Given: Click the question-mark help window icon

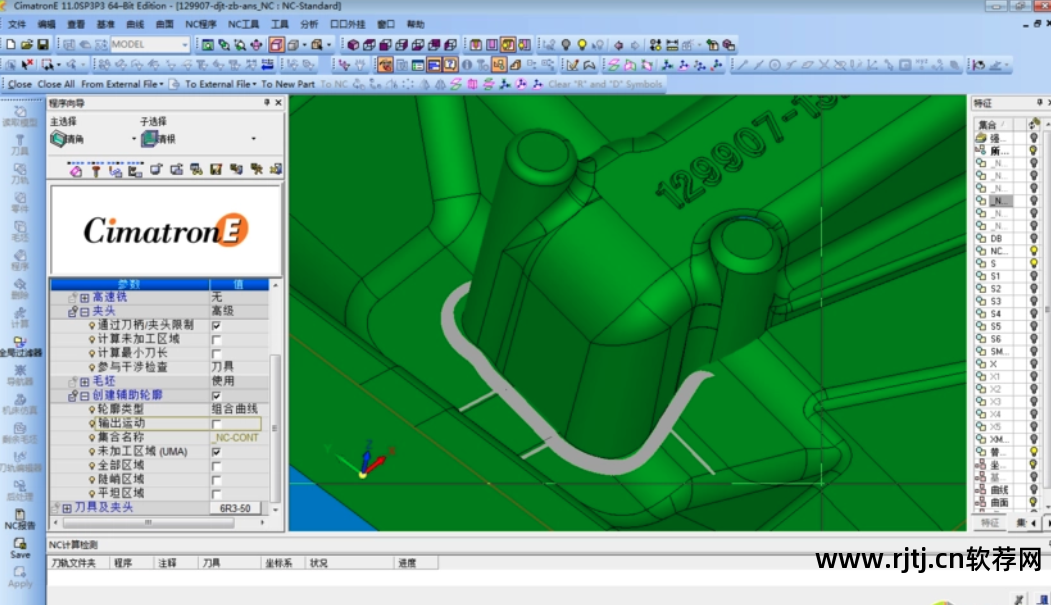Looking at the screenshot, I should (450, 64).
